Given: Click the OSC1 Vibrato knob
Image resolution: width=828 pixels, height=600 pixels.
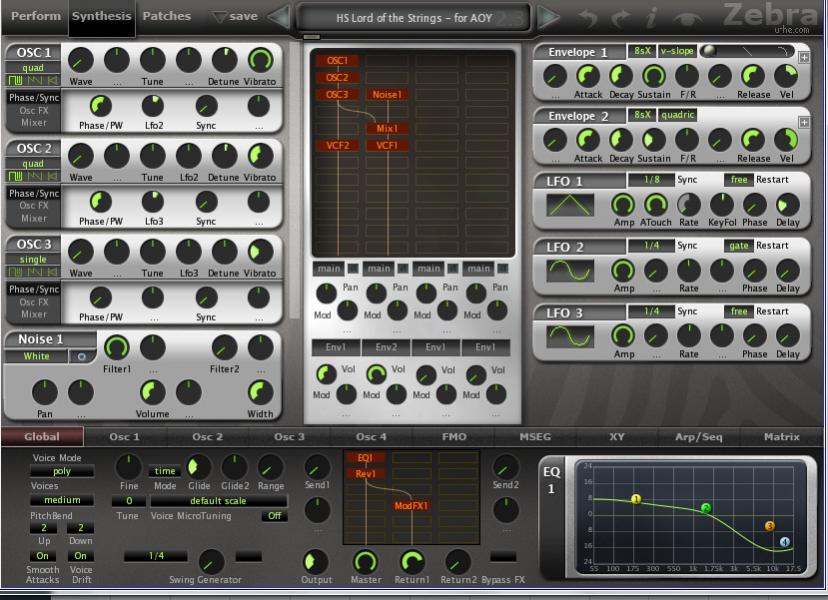Looking at the screenshot, I should coord(260,60).
